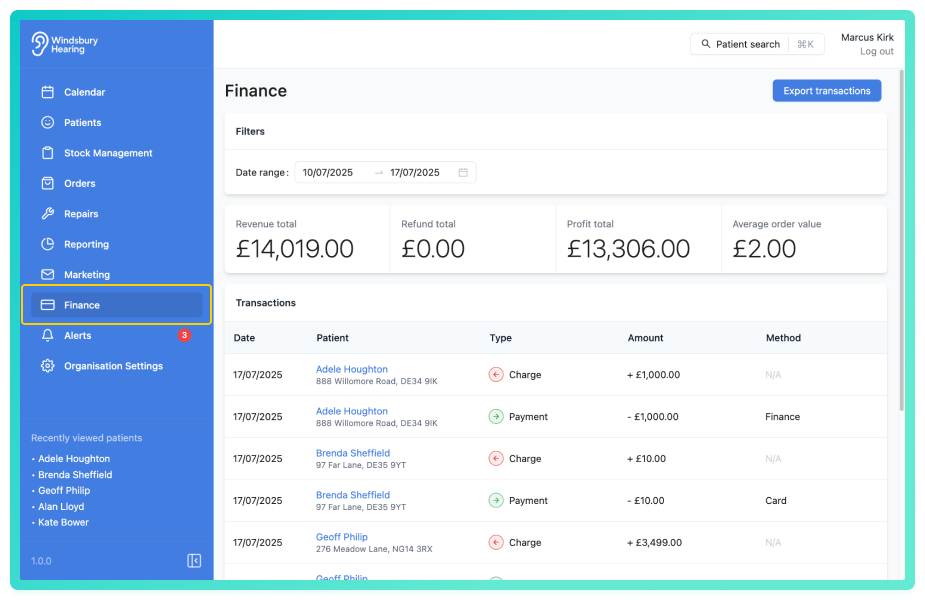
Task: Select the Finance menu item
Action: pos(117,305)
